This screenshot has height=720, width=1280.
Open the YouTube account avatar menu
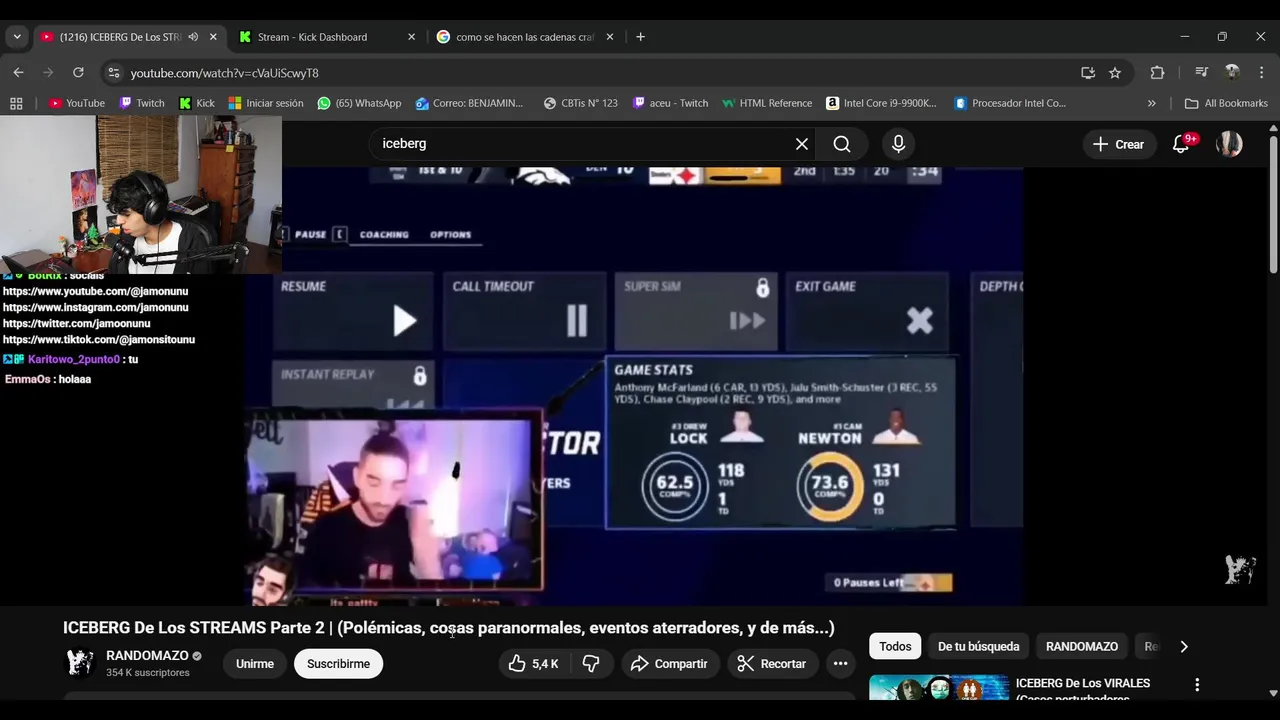pos(1229,144)
